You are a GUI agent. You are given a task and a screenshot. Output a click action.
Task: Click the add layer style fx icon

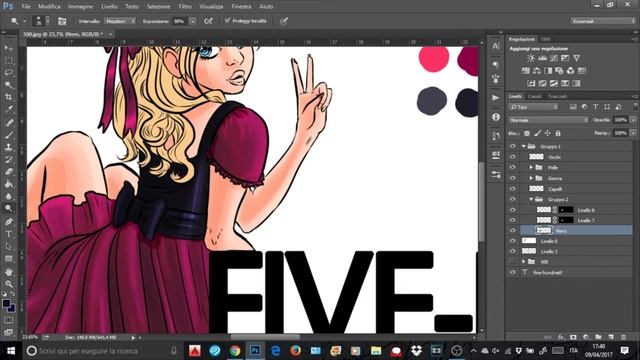coord(561,337)
